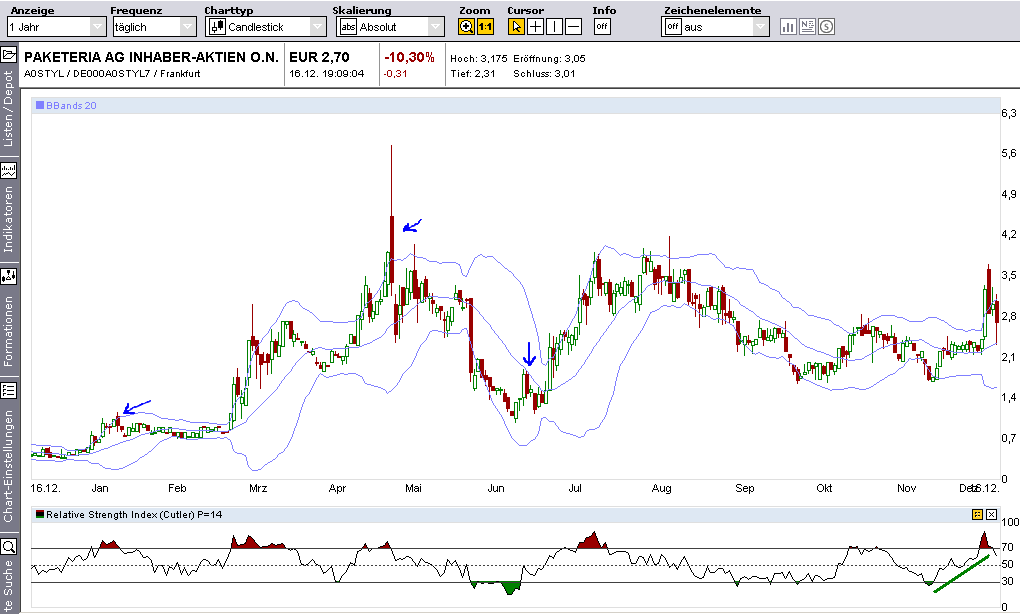Click the folder icon above Listen/Depot
The image size is (1020, 614).
click(8, 55)
